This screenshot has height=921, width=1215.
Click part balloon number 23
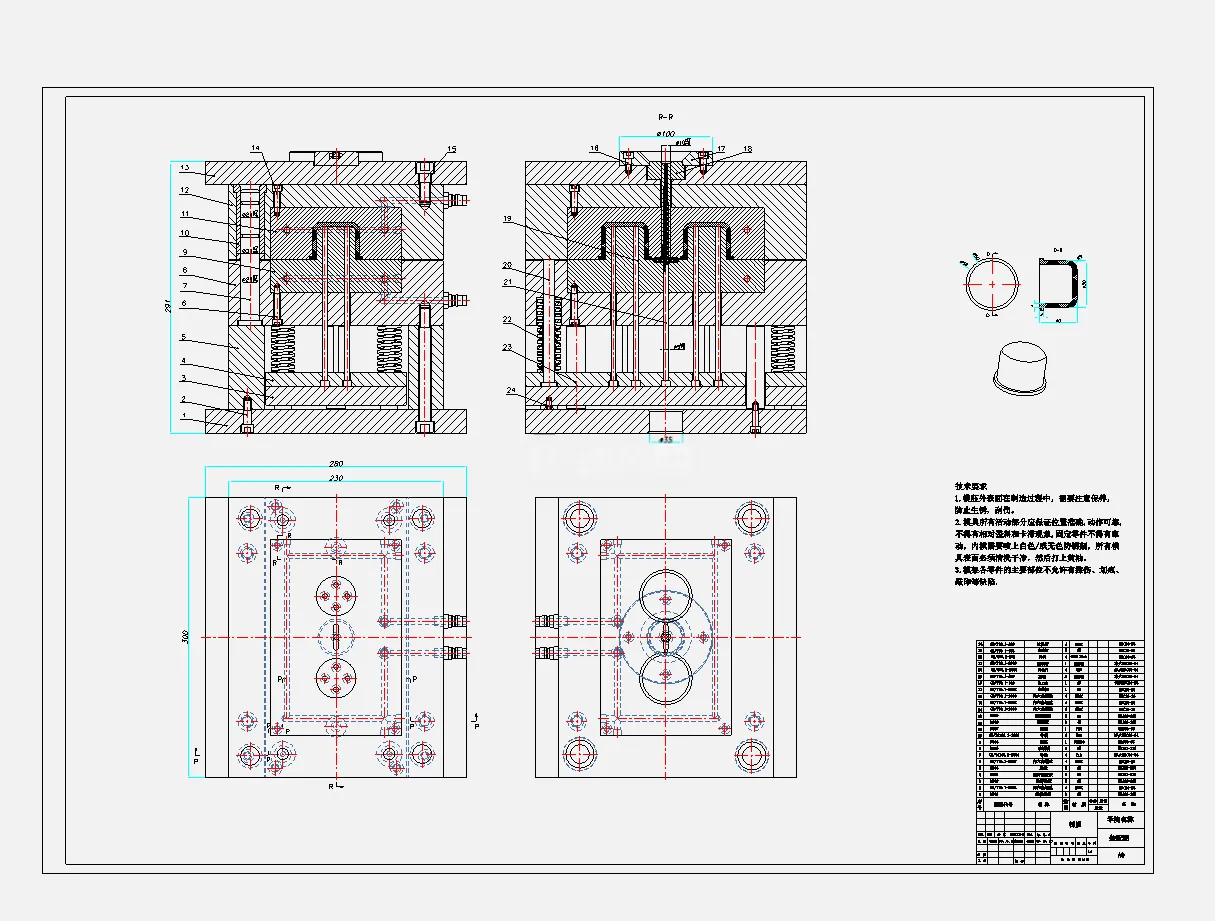click(508, 347)
